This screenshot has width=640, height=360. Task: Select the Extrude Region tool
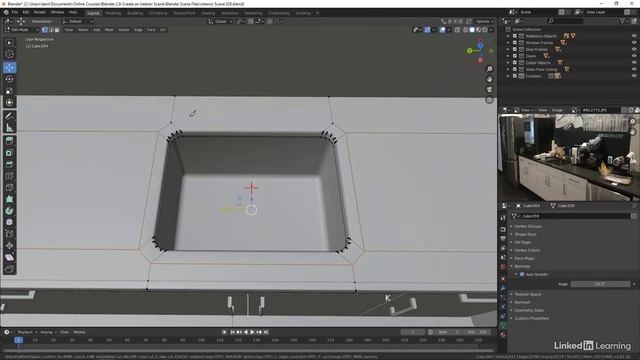point(9,141)
